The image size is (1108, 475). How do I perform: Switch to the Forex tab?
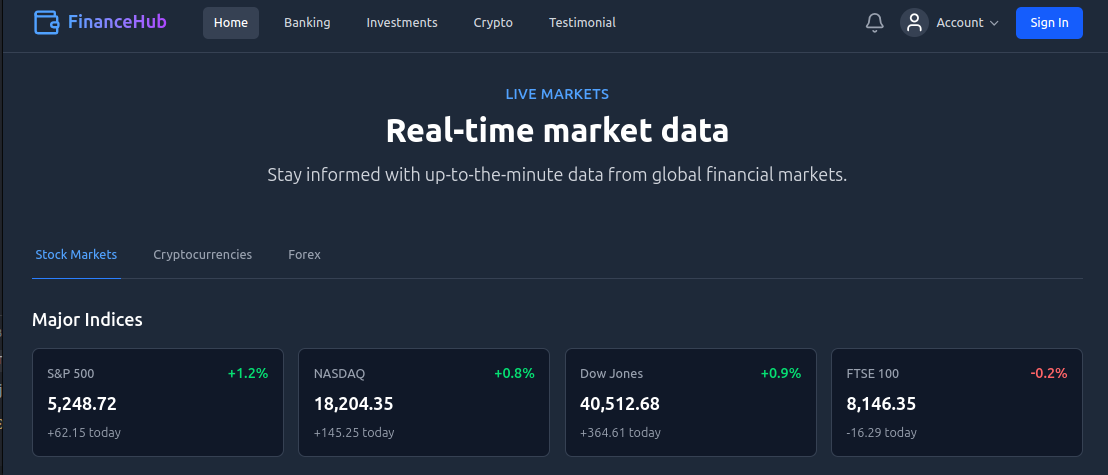pyautogui.click(x=305, y=254)
